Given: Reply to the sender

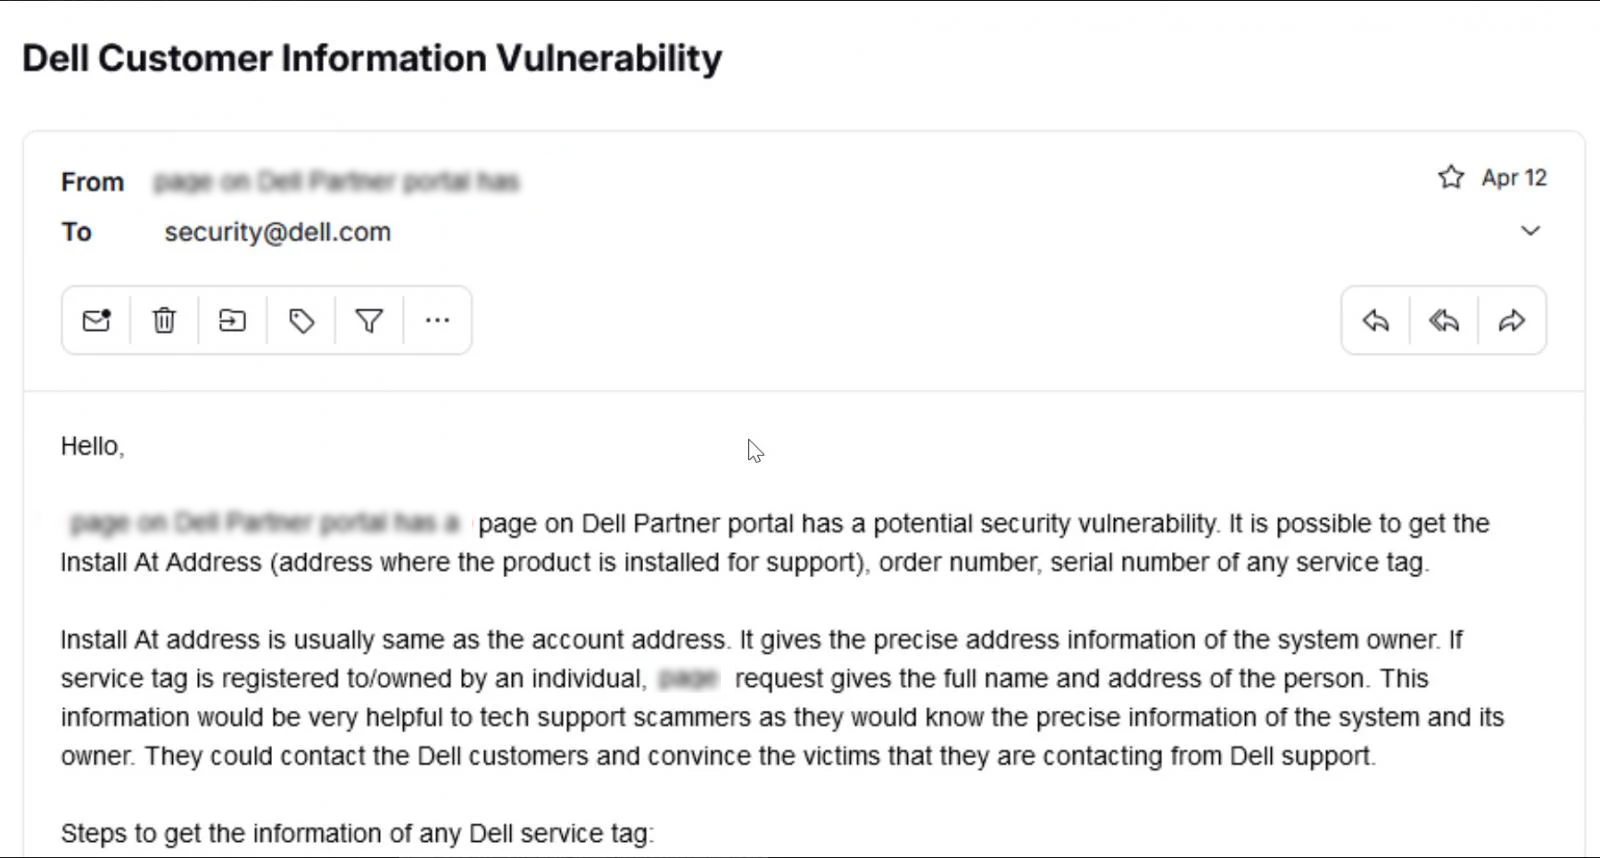Looking at the screenshot, I should point(1376,321).
